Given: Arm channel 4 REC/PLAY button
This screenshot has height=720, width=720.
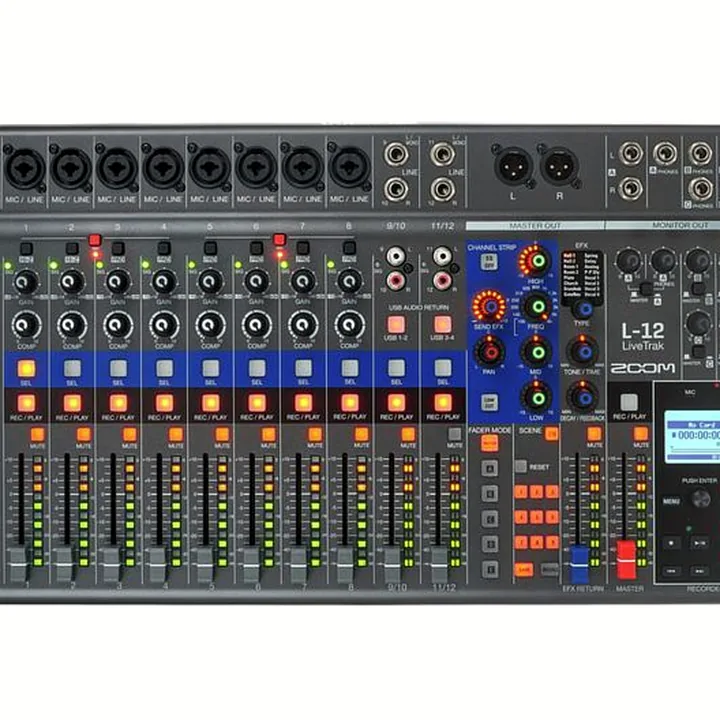Looking at the screenshot, I should coord(164,403).
